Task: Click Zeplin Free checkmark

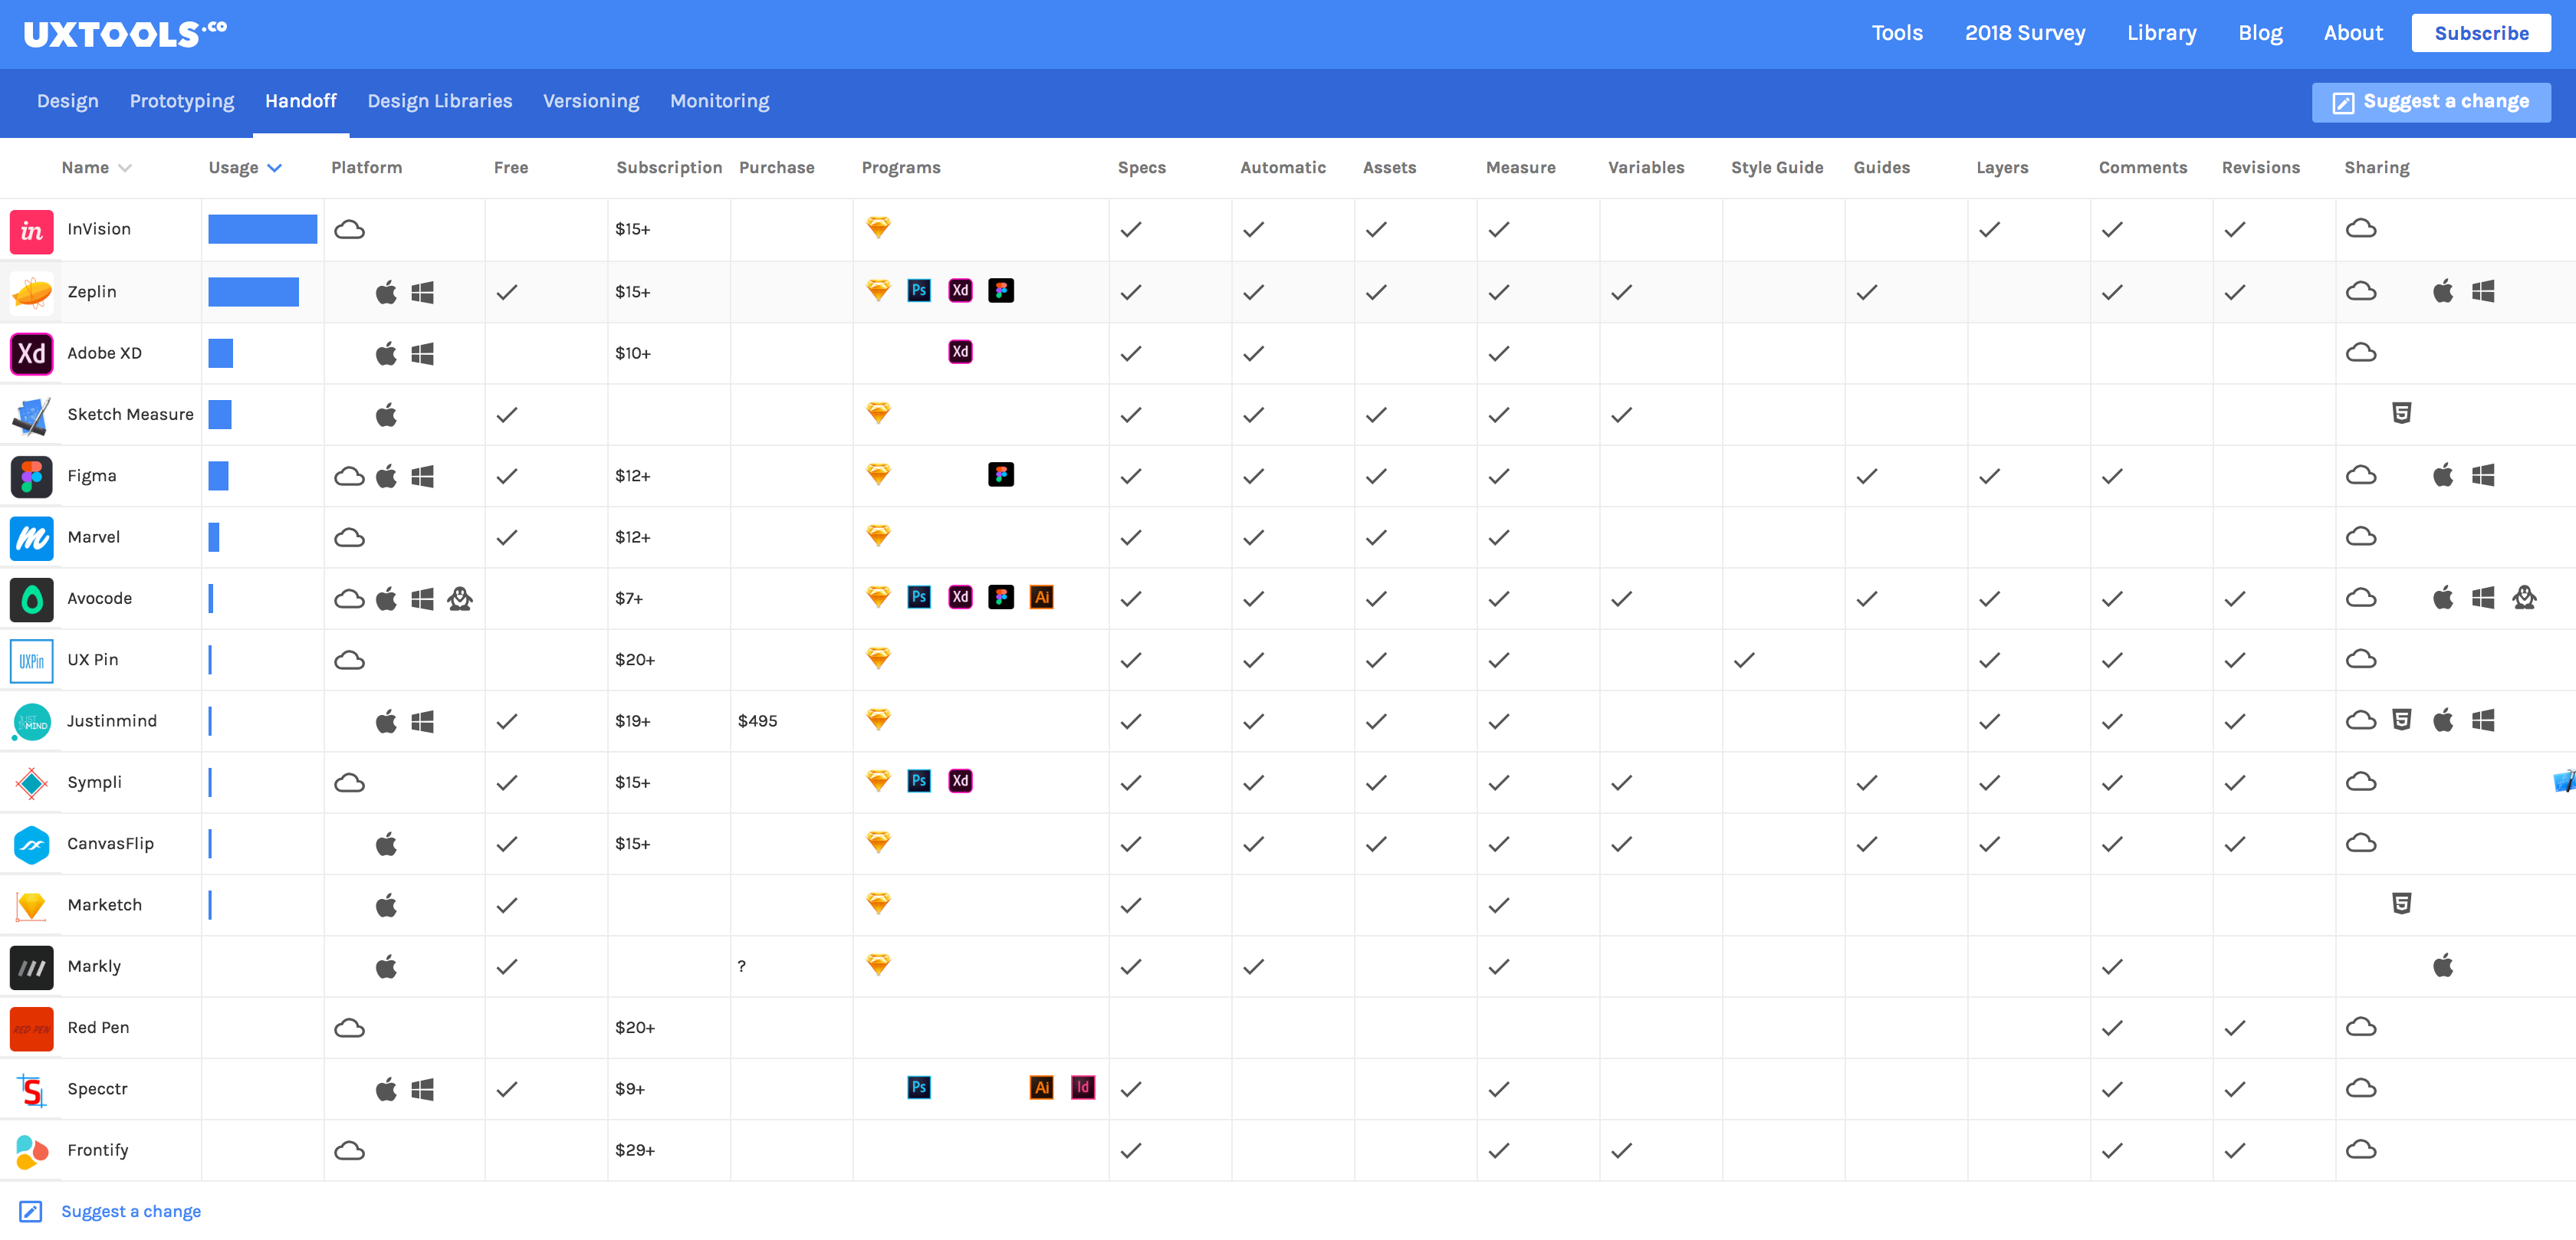Action: pyautogui.click(x=507, y=292)
